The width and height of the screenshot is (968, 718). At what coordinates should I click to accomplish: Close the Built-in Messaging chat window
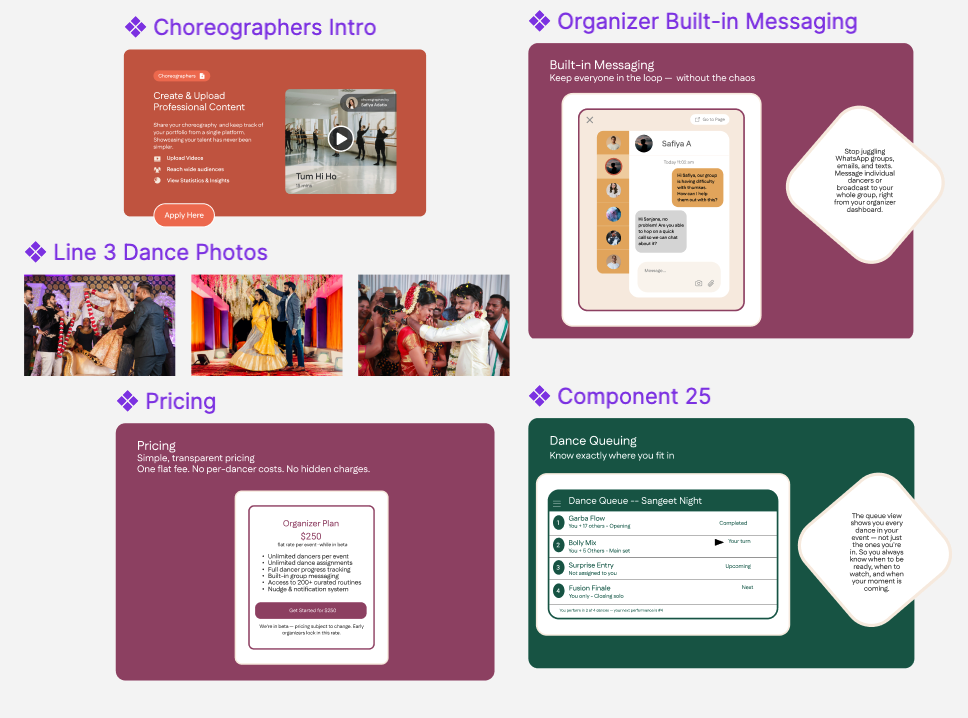pyautogui.click(x=590, y=120)
